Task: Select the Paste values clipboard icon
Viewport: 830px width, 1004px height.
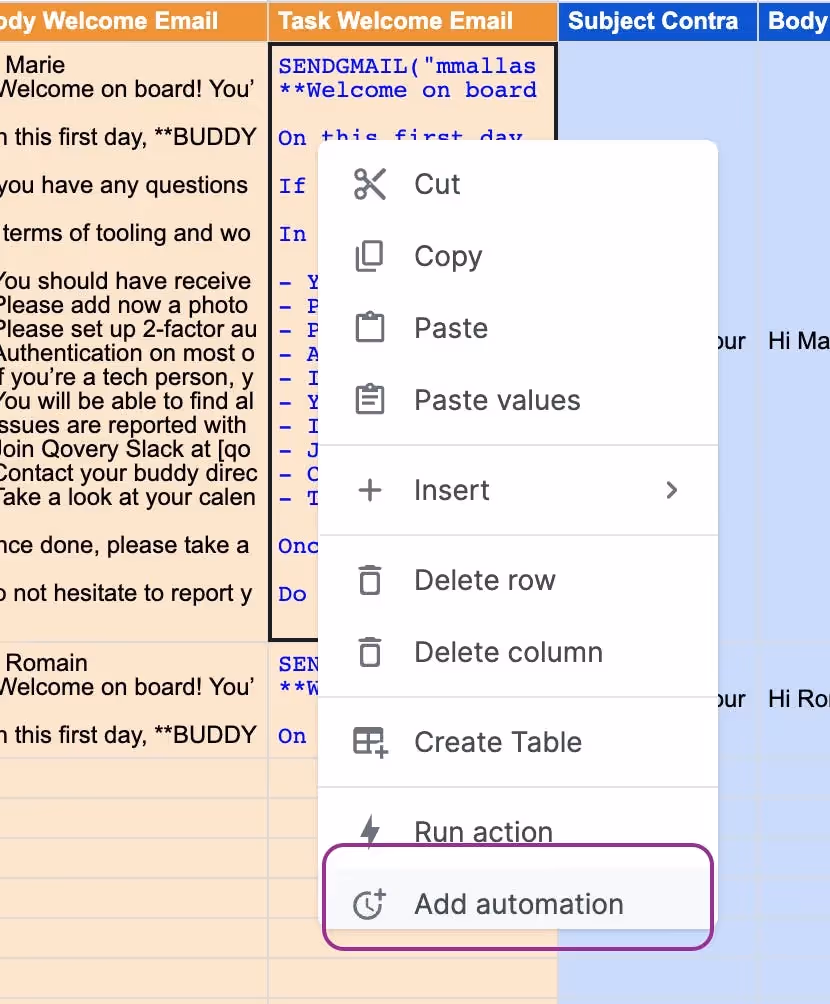Action: (x=370, y=400)
